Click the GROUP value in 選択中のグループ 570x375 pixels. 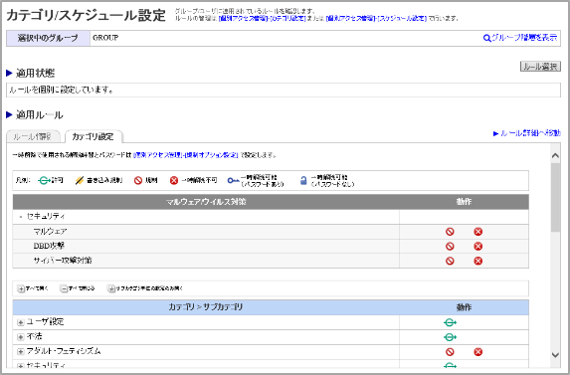click(x=105, y=38)
